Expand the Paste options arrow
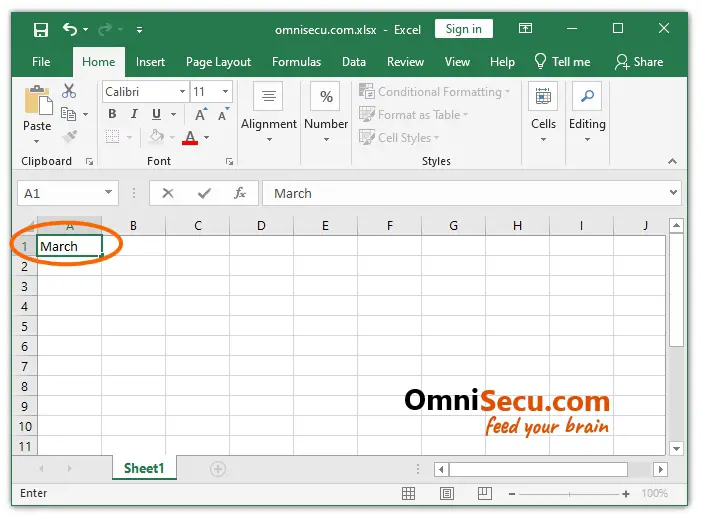Screen dimensions: 701x516 (x=37, y=141)
